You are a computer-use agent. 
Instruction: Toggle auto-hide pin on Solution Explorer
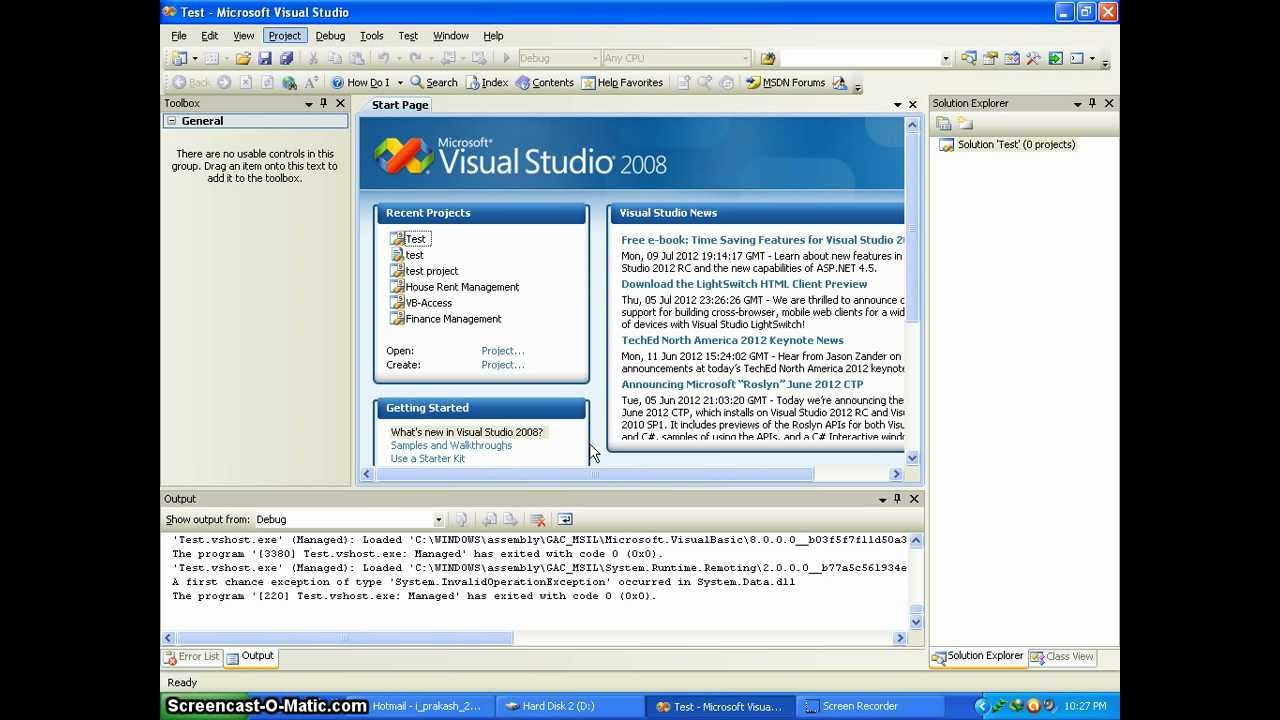tap(1092, 103)
